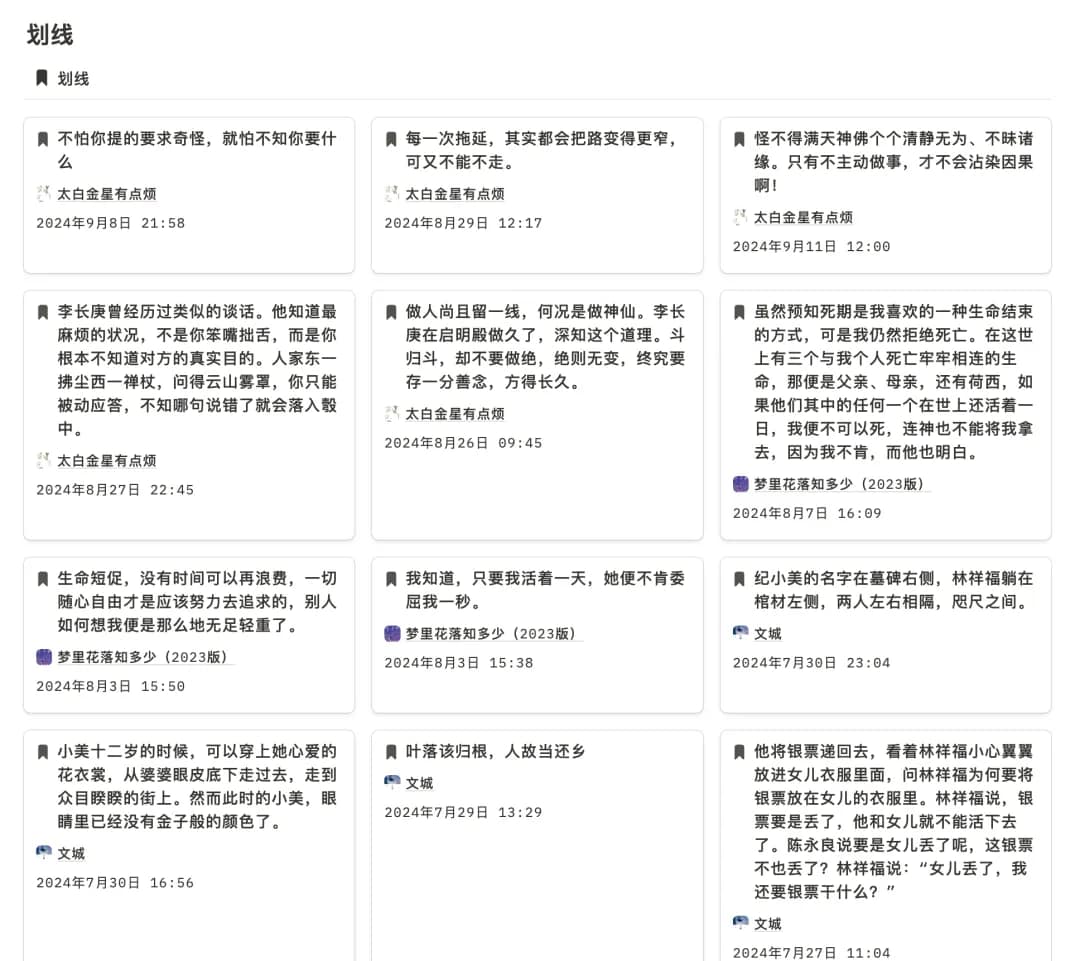Click bookmark icon beside "不怕你提的要求奇怪" quote
1080x961 pixels.
coord(43,139)
